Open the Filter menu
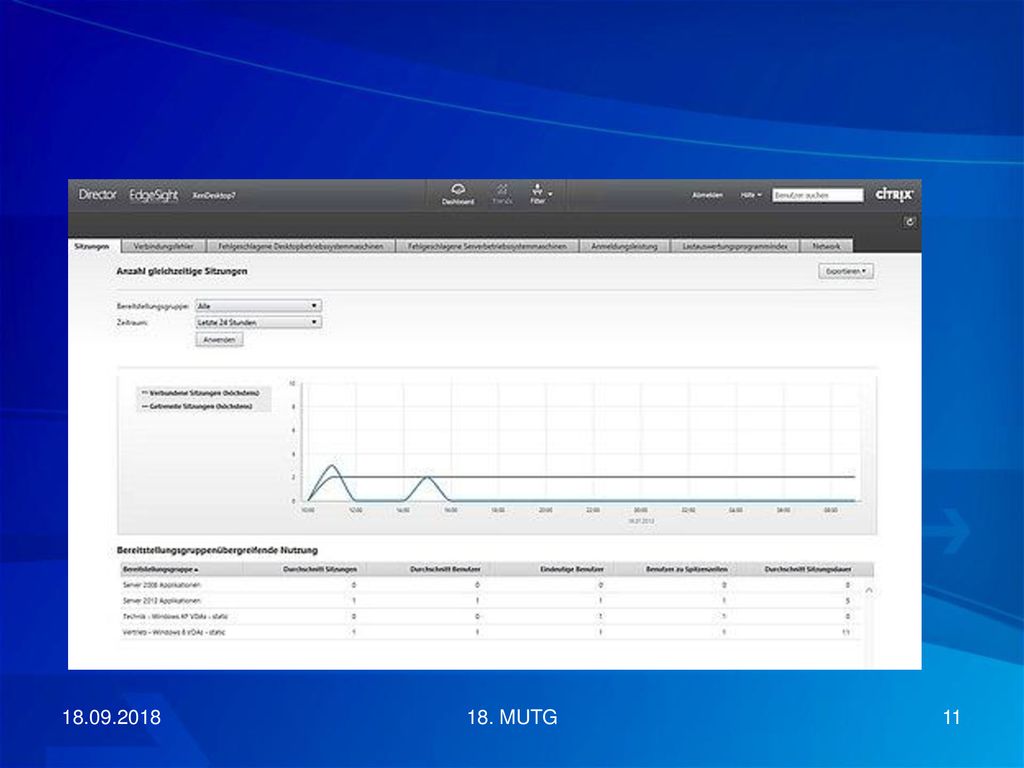The image size is (1024, 768). click(x=539, y=194)
